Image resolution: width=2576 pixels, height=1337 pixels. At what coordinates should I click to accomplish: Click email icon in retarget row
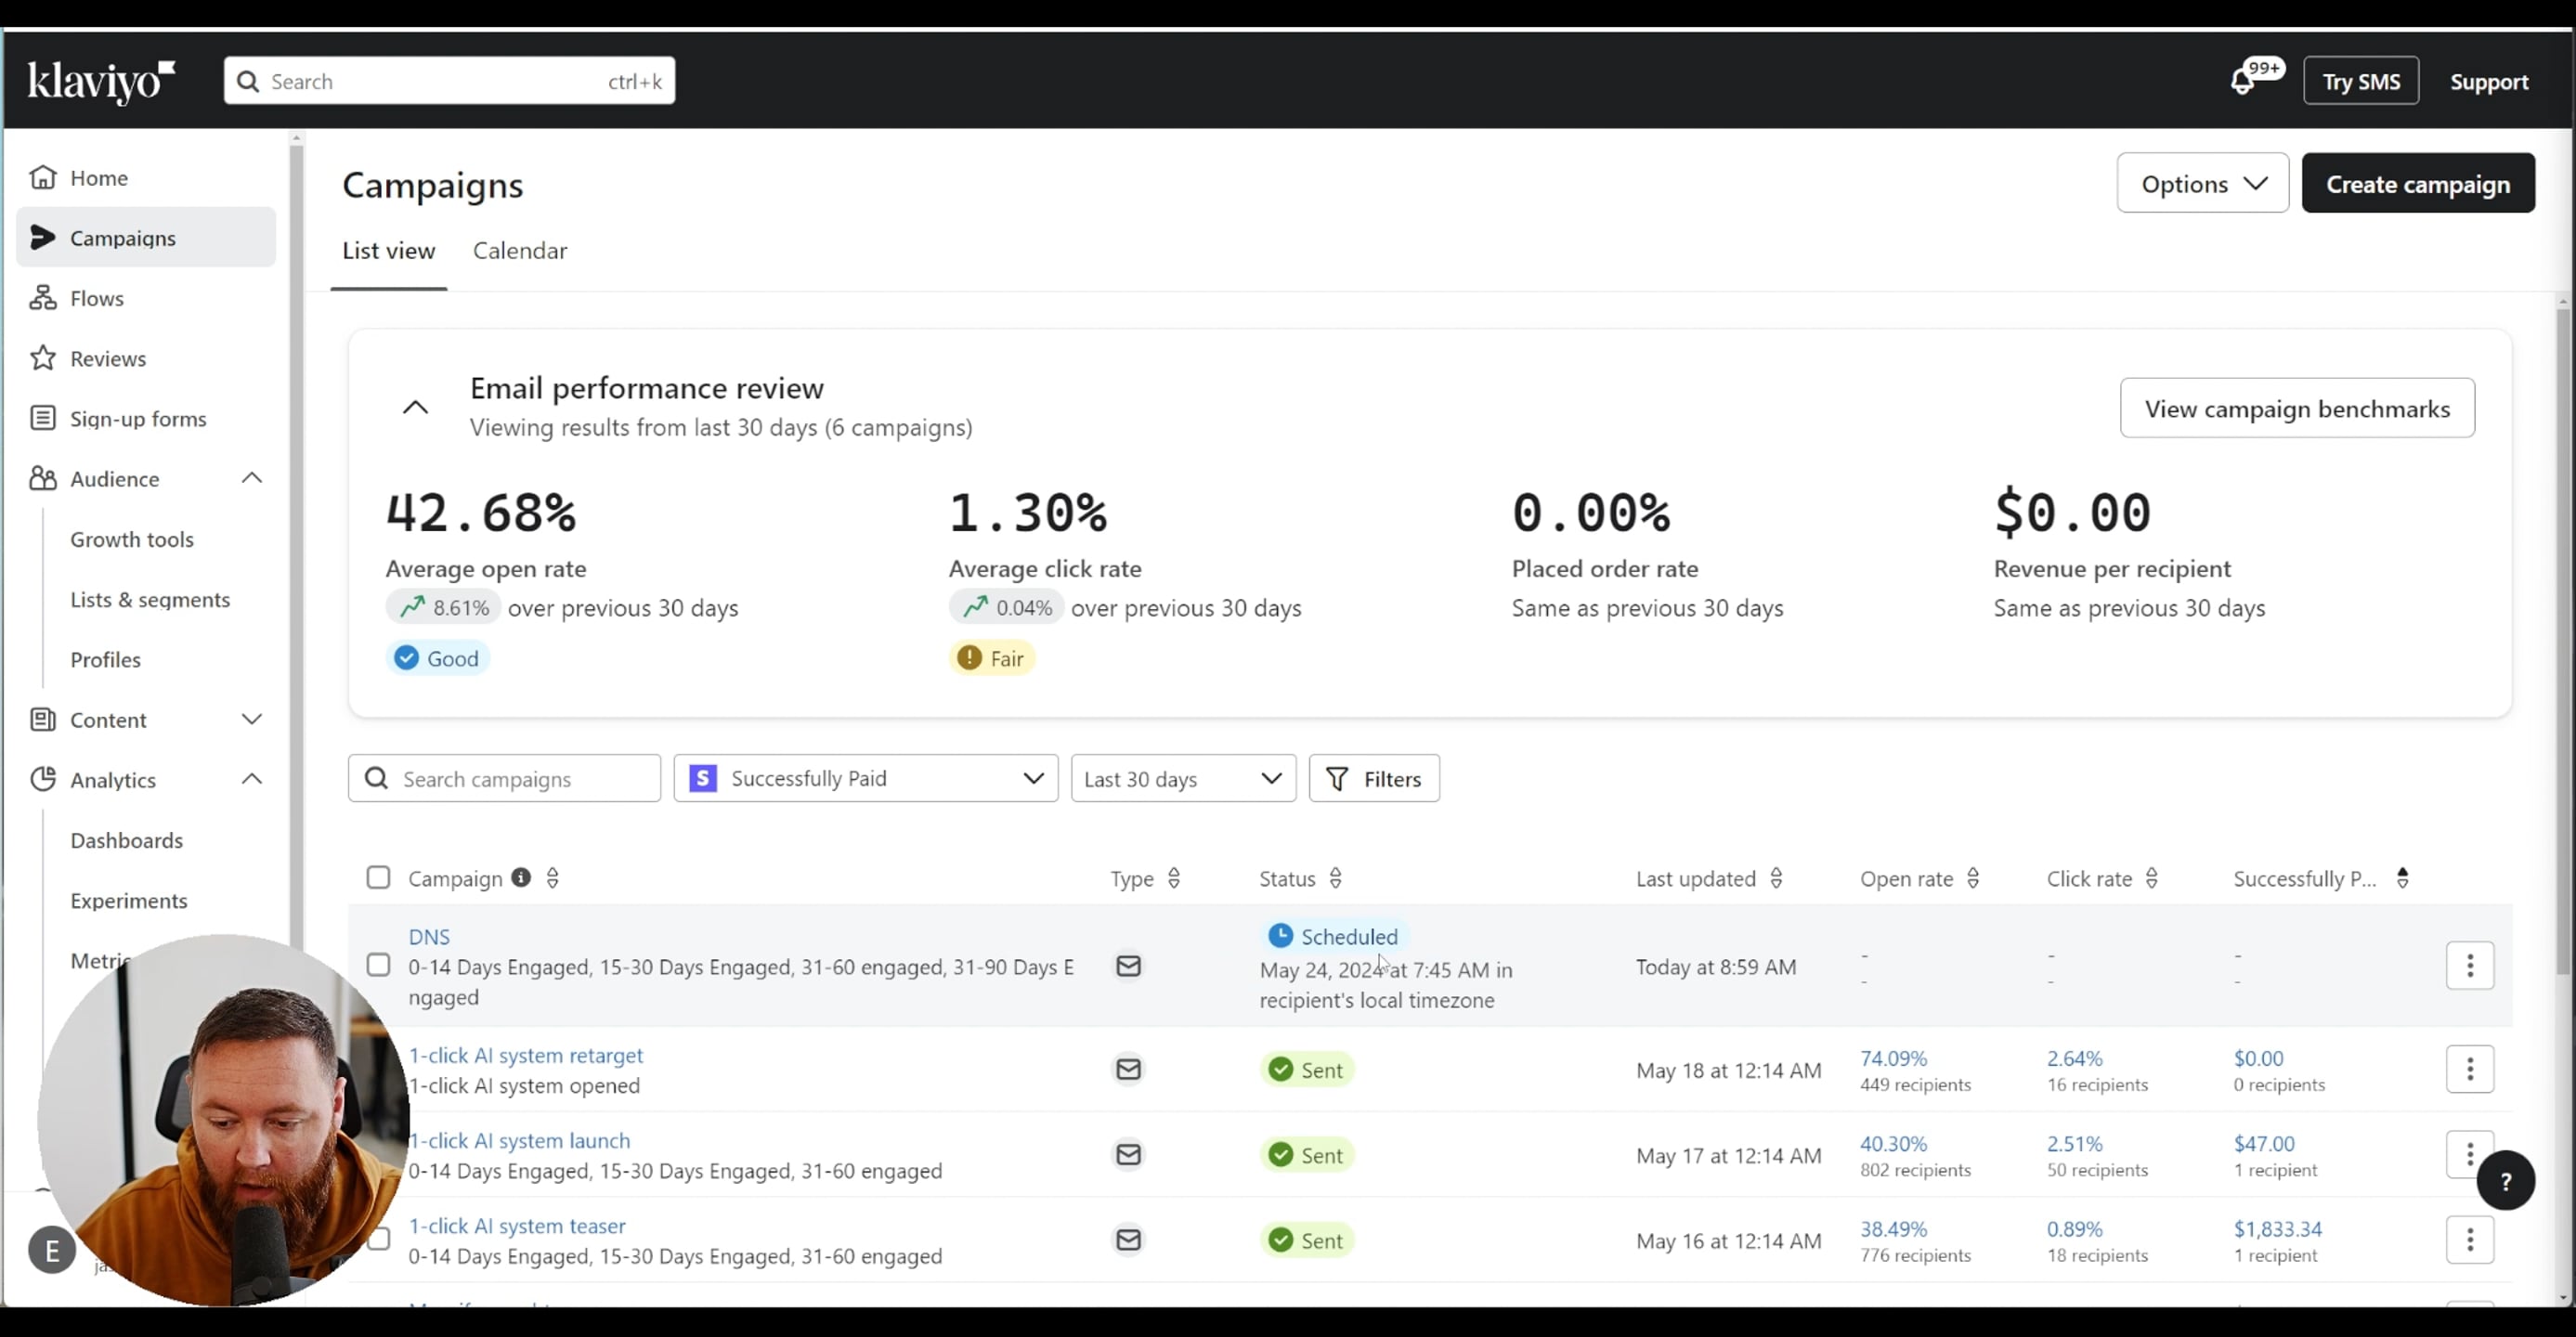[x=1129, y=1069]
